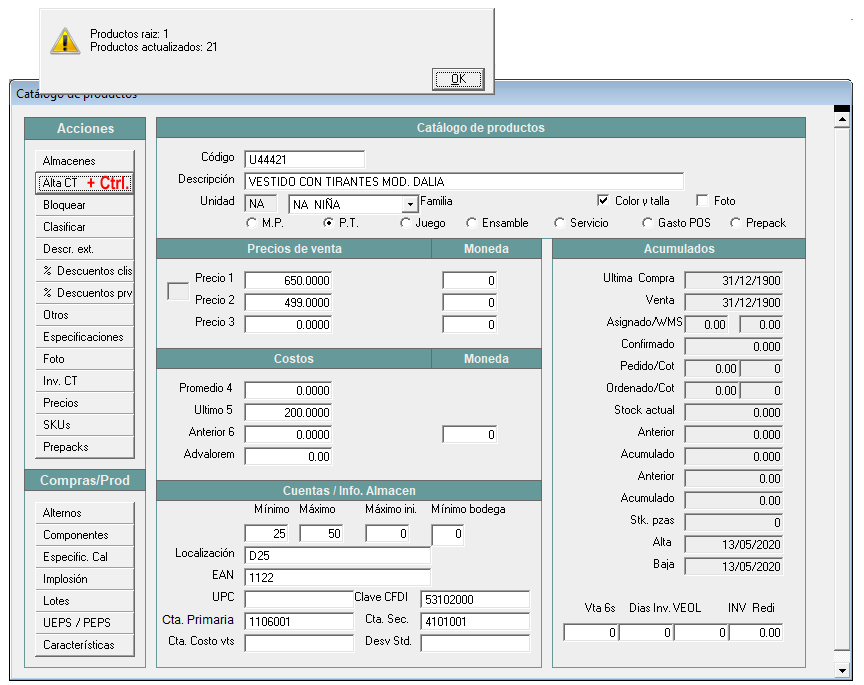Click the Anterior 6 cost field
Screen dimensions: 864x685
point(288,435)
